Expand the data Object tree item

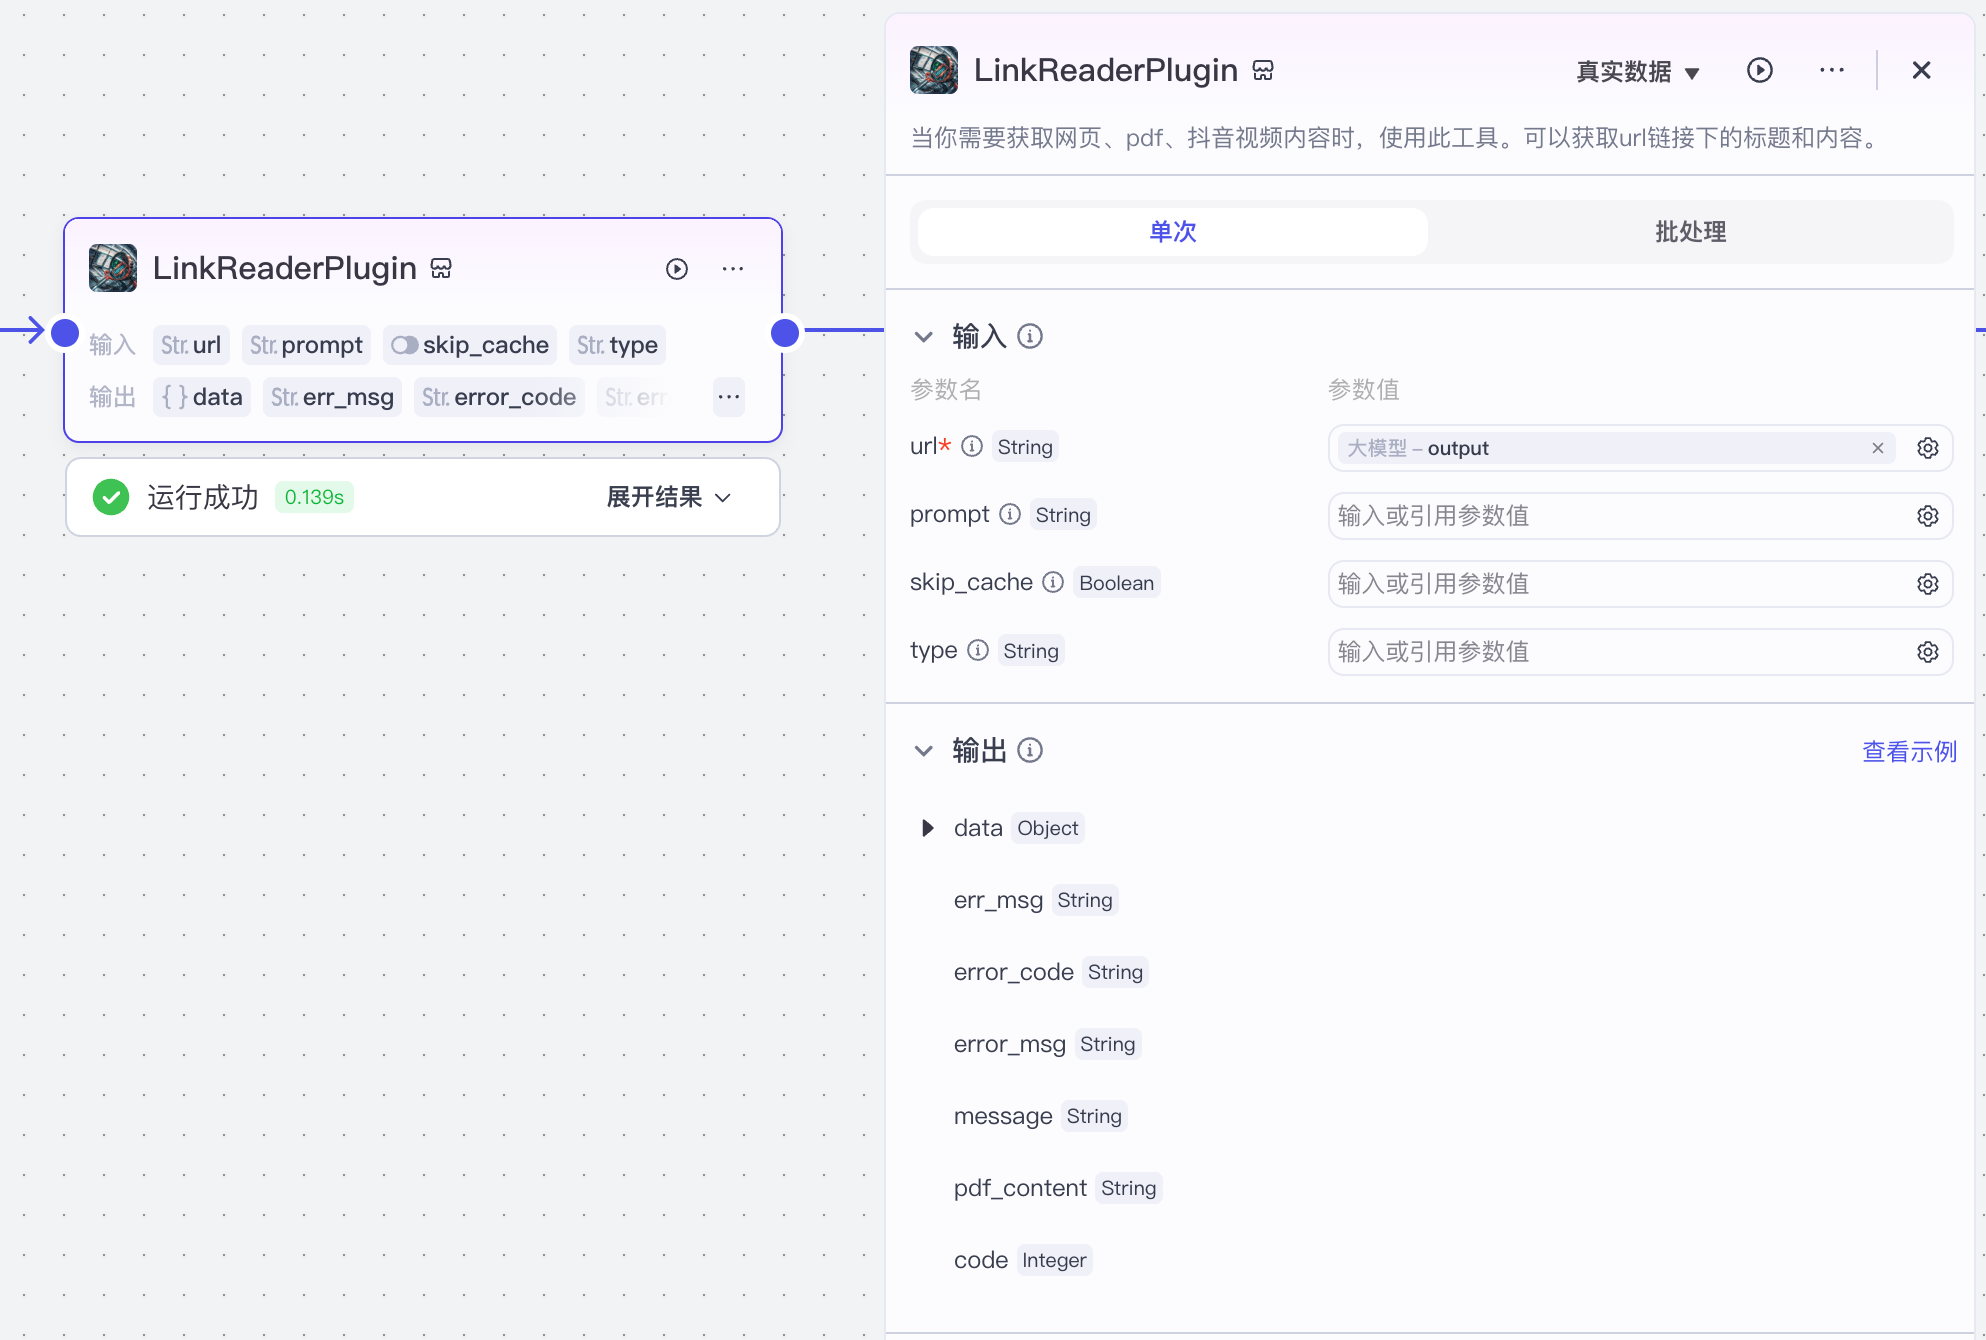coord(928,828)
